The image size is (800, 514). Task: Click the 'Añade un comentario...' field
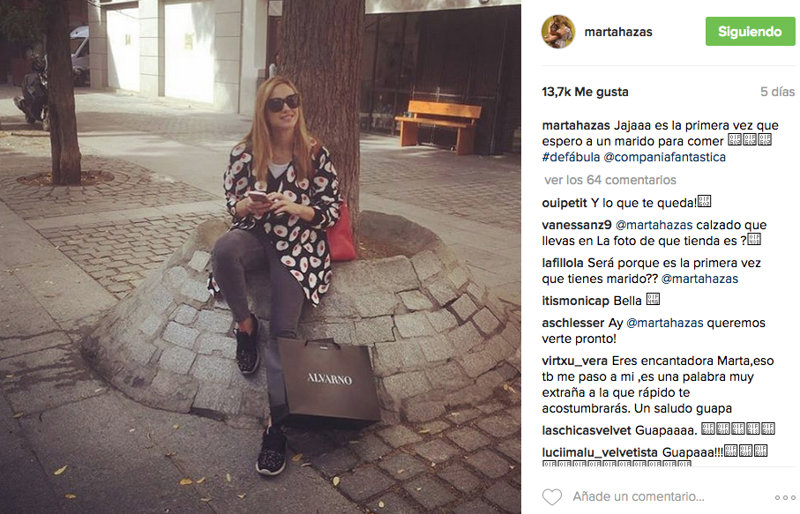(x=638, y=496)
